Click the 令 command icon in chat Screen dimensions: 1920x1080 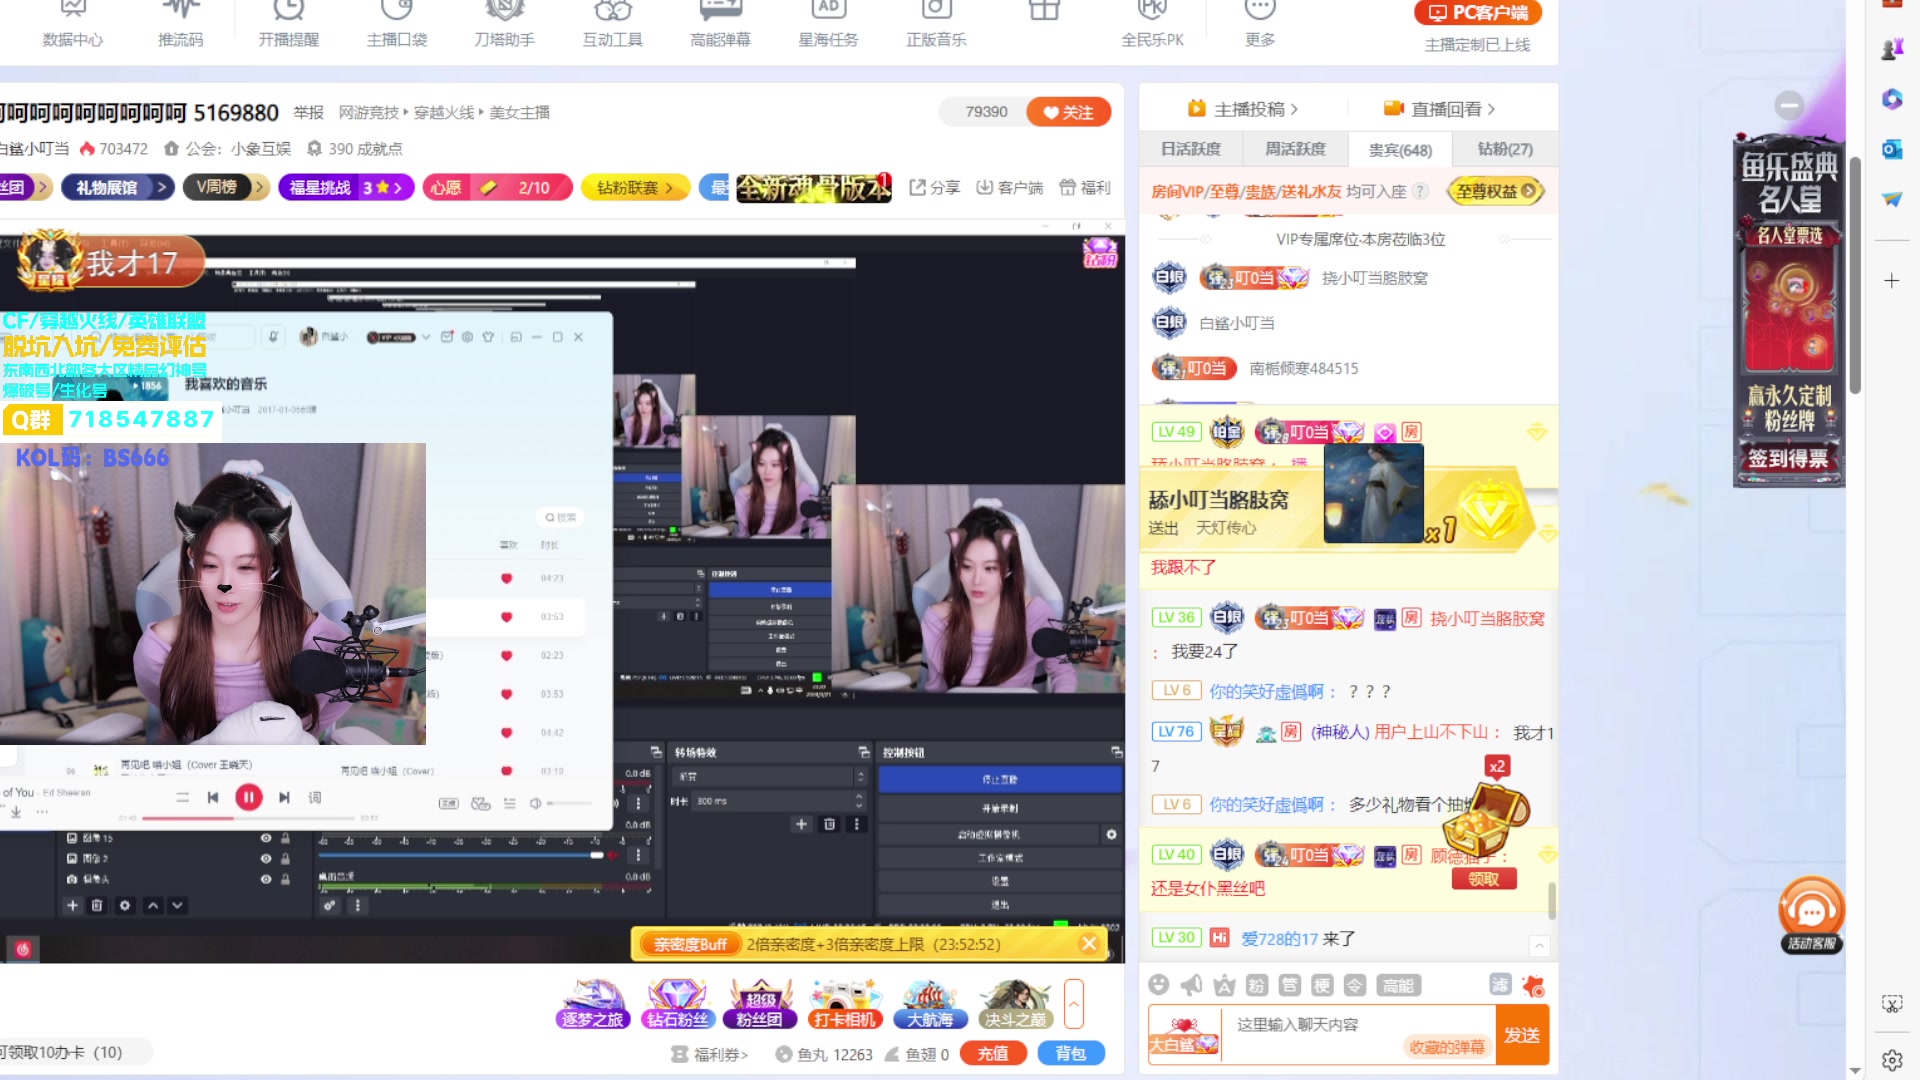click(x=1355, y=985)
